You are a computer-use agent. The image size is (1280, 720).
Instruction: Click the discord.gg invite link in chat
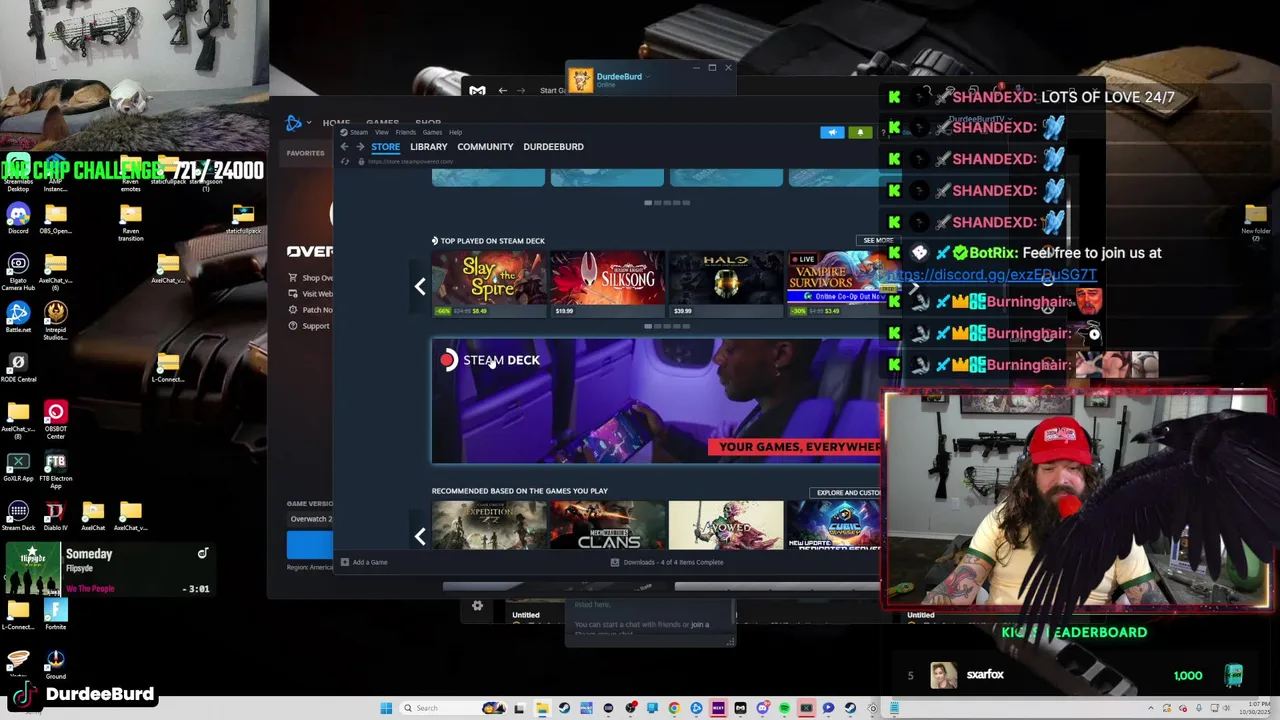pyautogui.click(x=990, y=275)
